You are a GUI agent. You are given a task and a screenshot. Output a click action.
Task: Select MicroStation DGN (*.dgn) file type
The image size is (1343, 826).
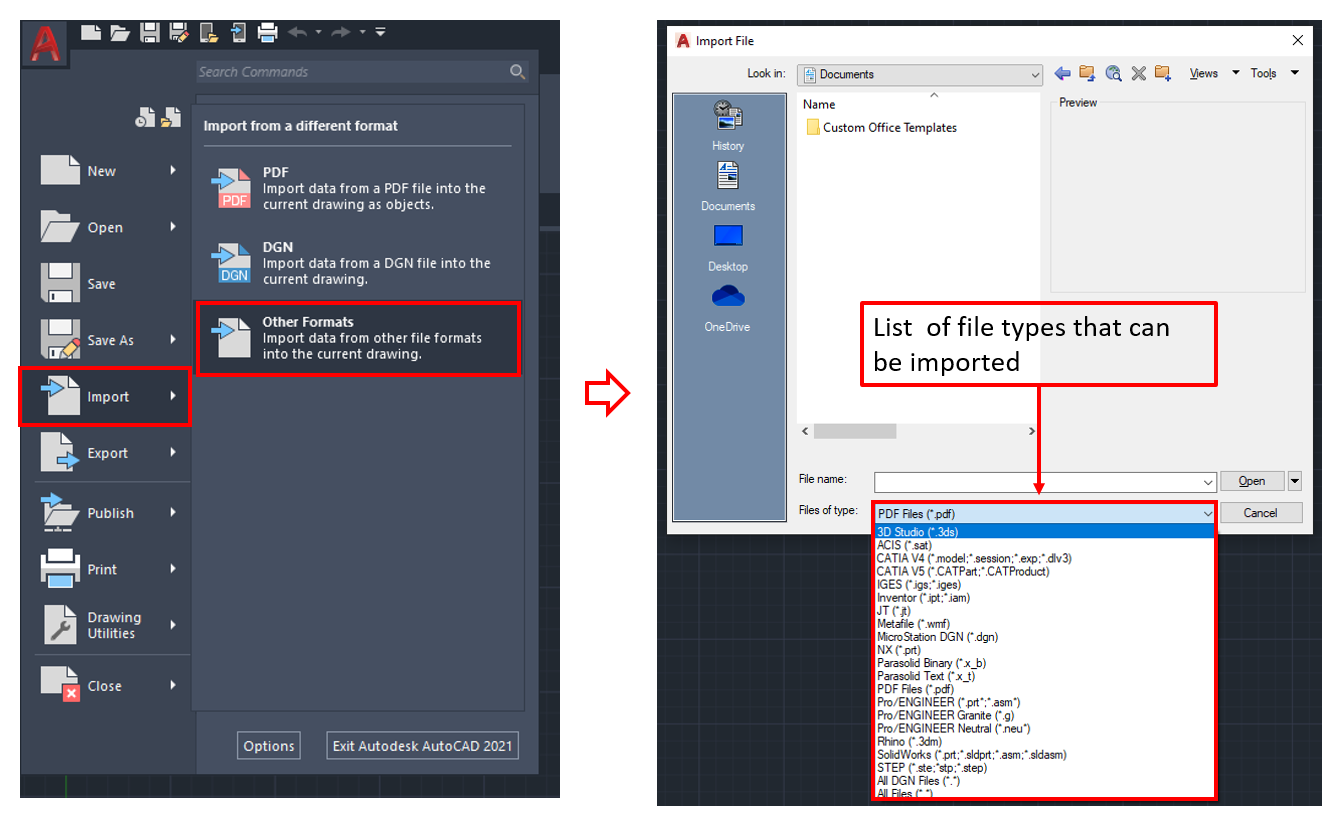point(1044,637)
